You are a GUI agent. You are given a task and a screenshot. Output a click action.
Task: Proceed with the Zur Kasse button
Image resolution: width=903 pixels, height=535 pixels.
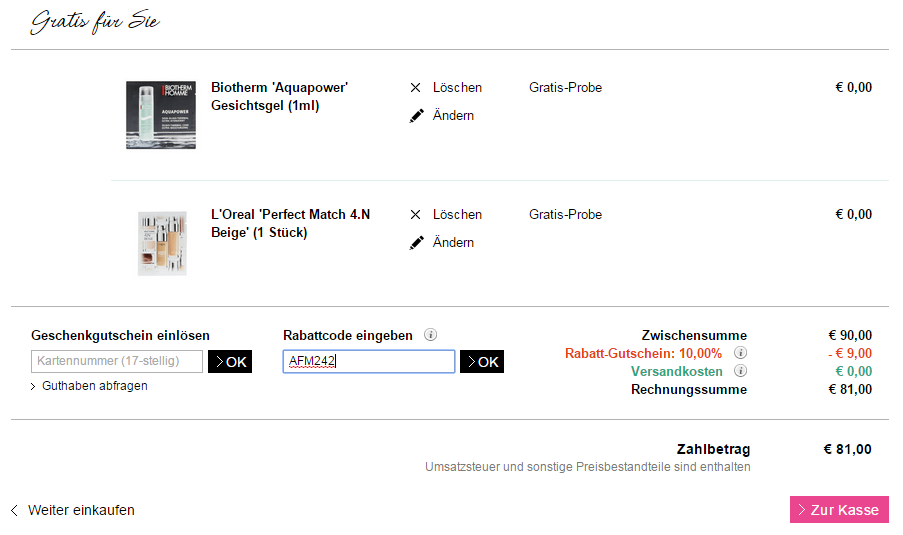(x=839, y=510)
